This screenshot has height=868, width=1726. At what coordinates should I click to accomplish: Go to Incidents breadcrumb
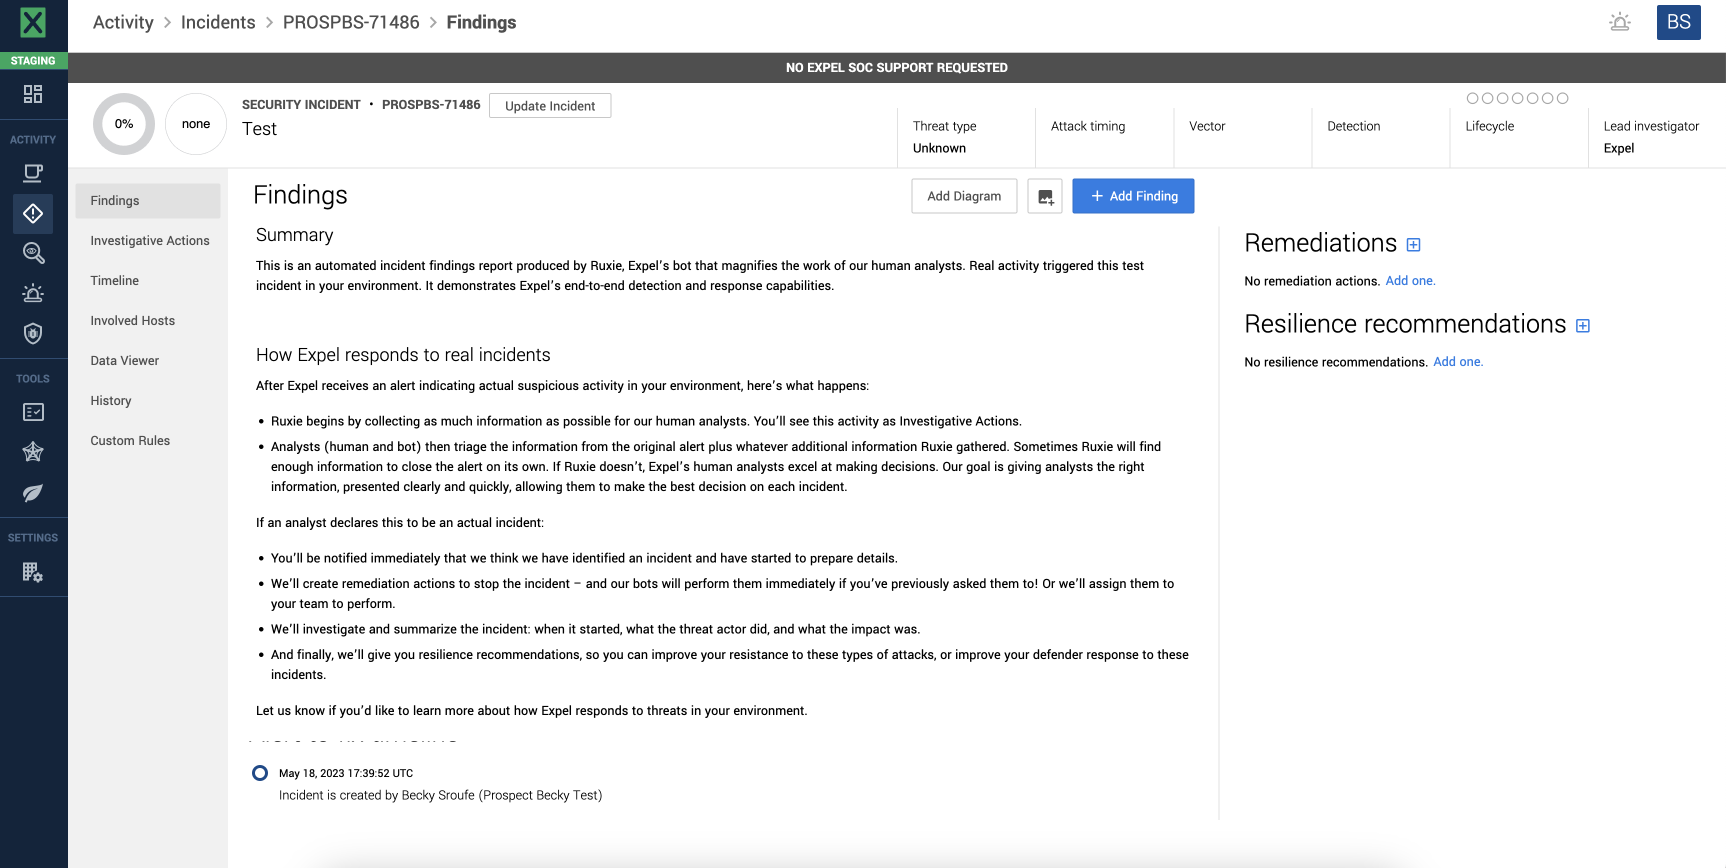pyautogui.click(x=218, y=22)
